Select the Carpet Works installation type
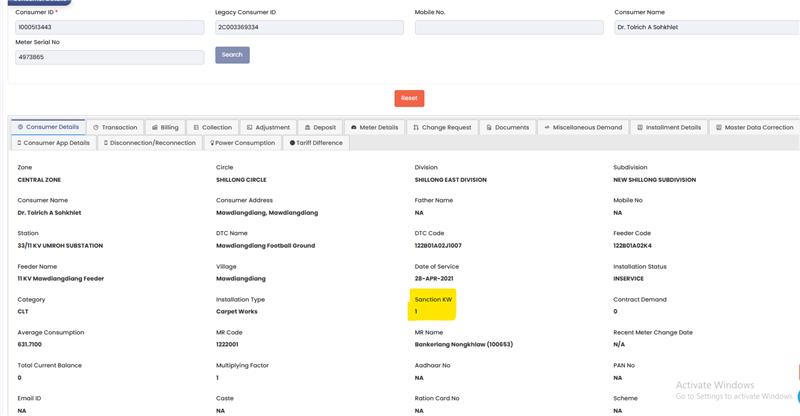800x416 pixels. coord(237,311)
